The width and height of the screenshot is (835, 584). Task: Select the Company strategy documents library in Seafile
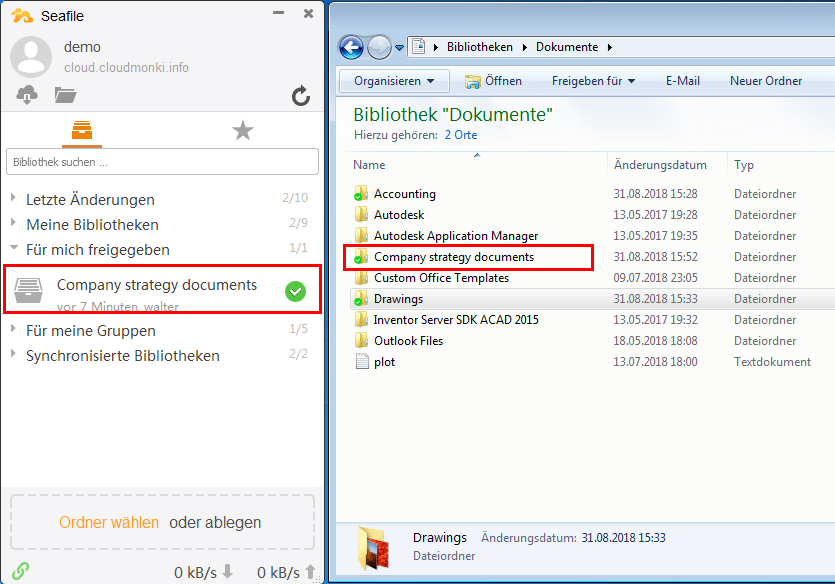[162, 289]
